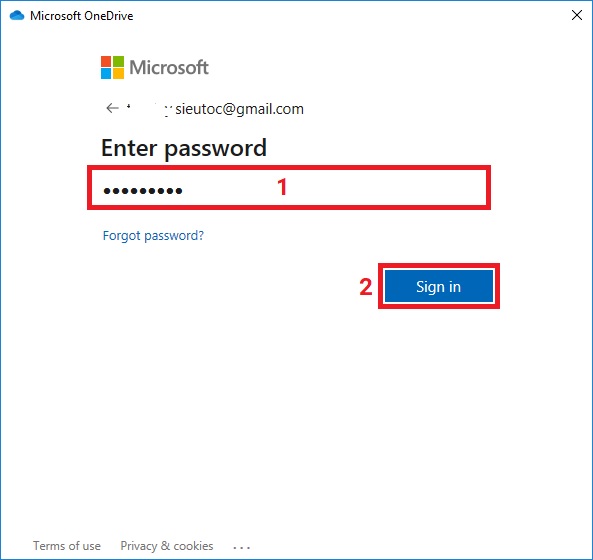The height and width of the screenshot is (560, 593).
Task: Click the Enter password heading
Action: tap(184, 148)
